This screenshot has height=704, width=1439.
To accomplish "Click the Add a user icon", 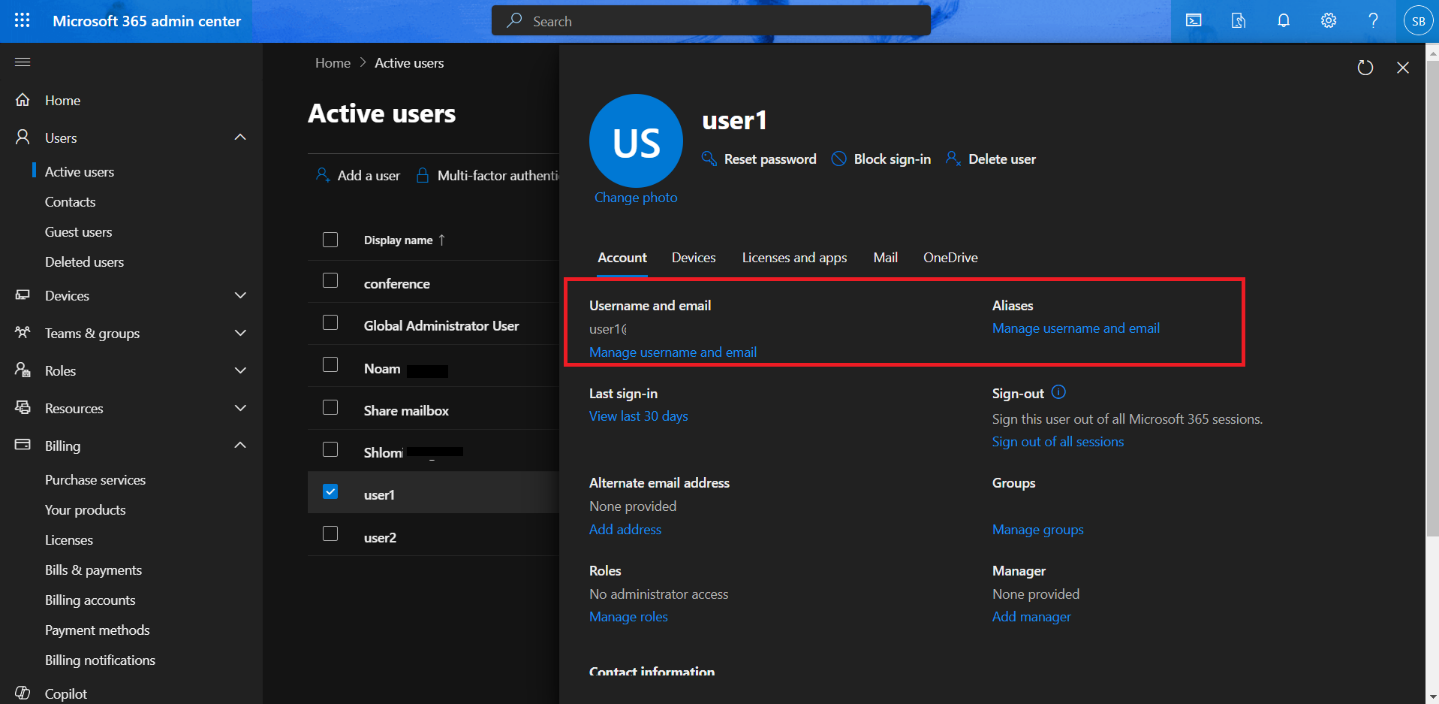I will tap(322, 175).
